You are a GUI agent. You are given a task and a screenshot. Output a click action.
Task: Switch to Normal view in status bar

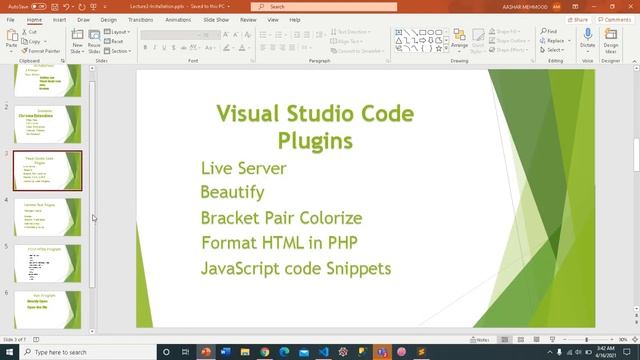[505, 340]
